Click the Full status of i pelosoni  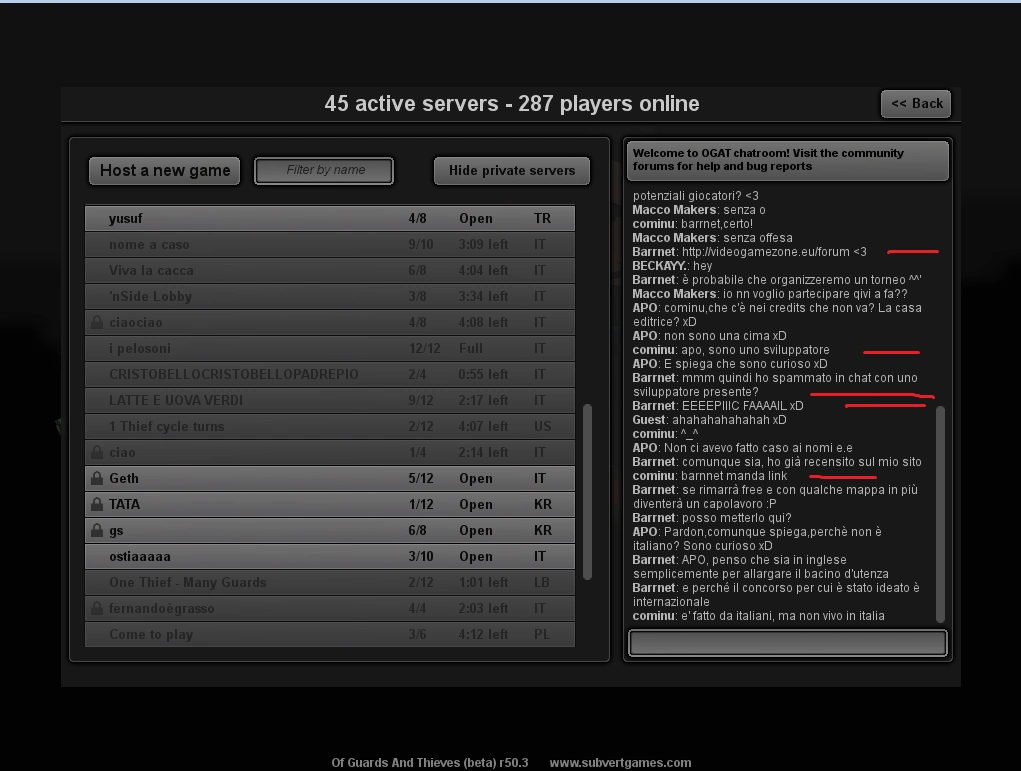pyautogui.click(x=471, y=348)
